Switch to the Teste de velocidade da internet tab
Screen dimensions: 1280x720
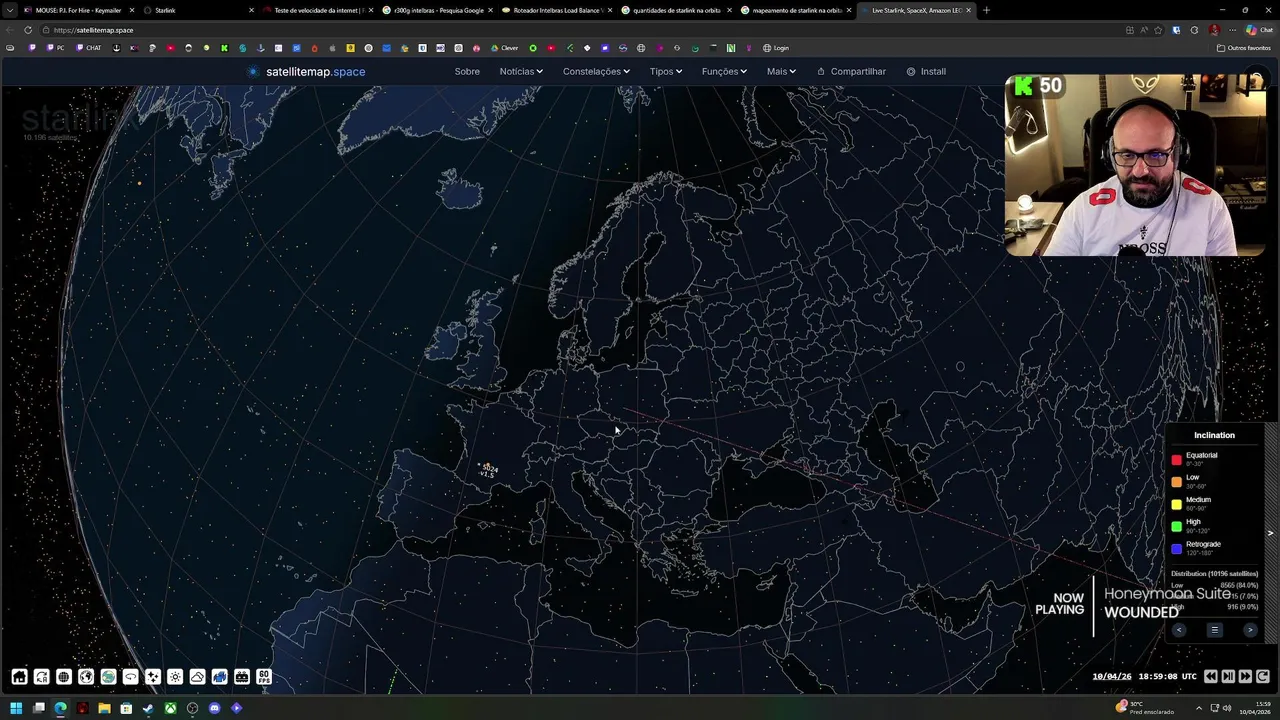pos(316,10)
